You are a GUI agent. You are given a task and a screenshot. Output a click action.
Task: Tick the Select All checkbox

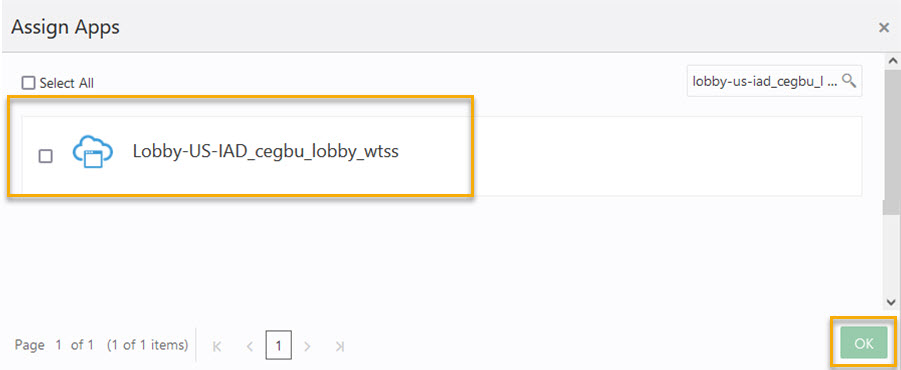click(x=28, y=83)
